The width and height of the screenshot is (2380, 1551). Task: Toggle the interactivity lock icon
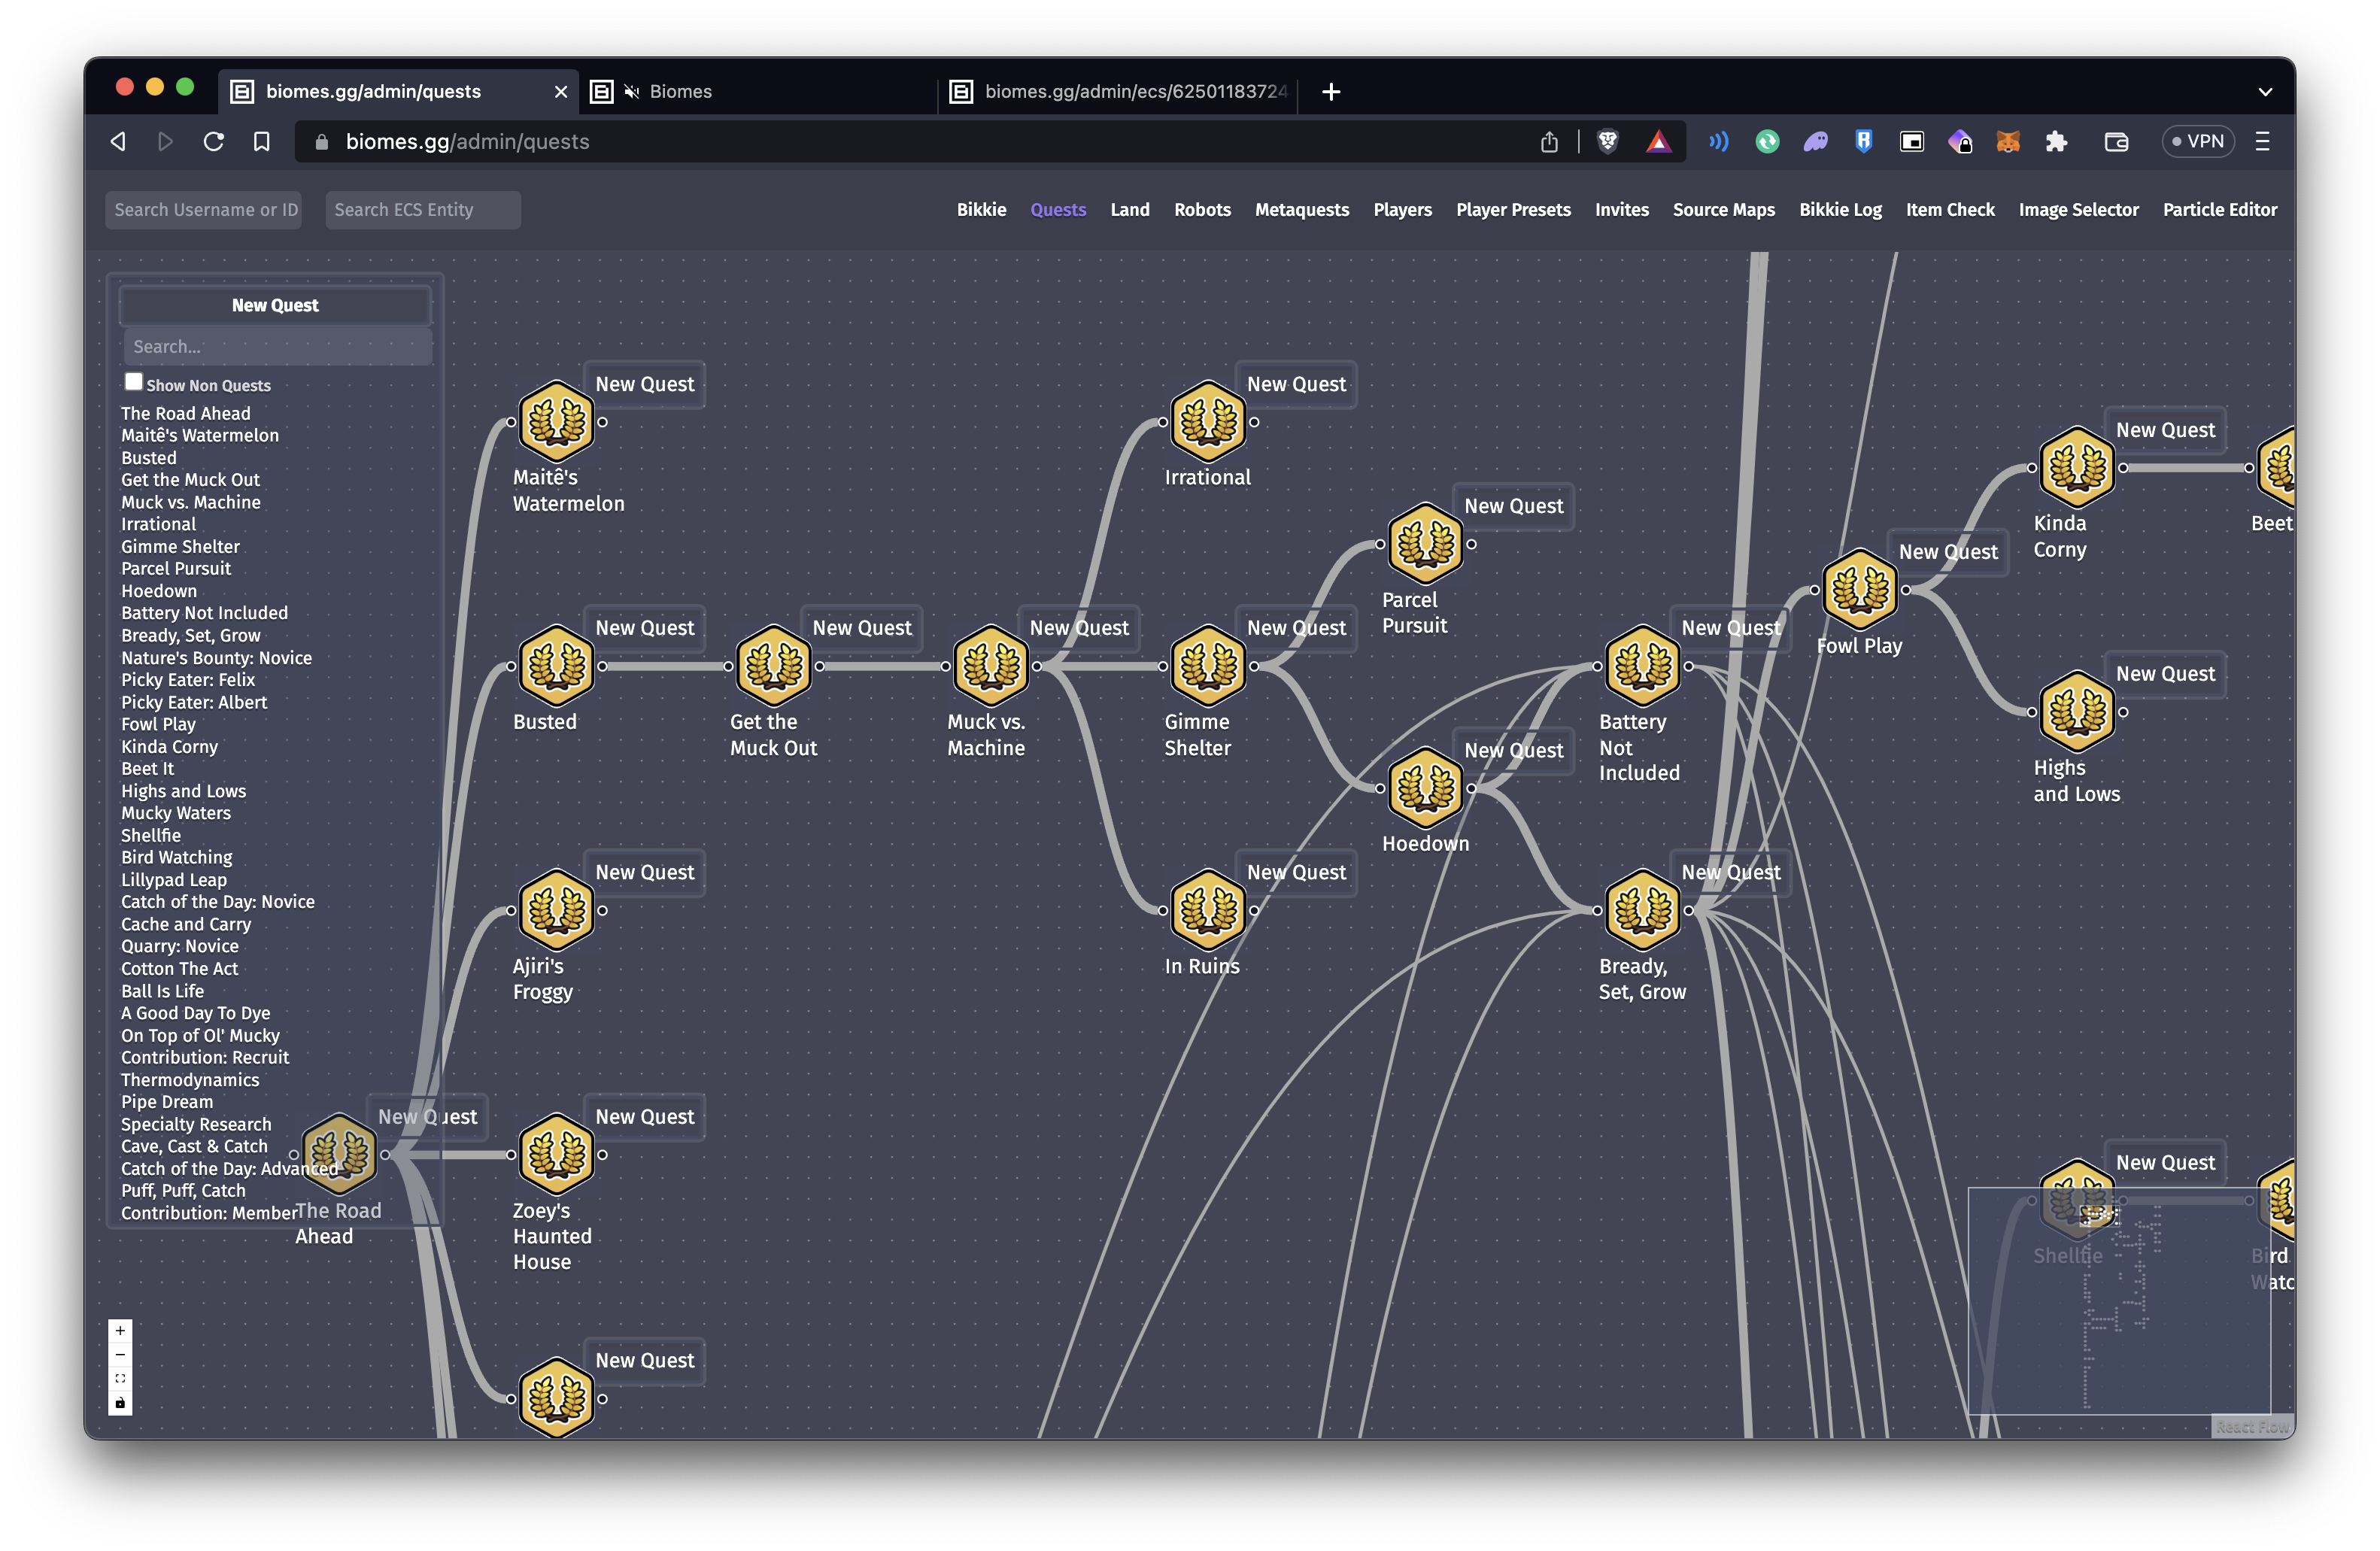tap(120, 1403)
